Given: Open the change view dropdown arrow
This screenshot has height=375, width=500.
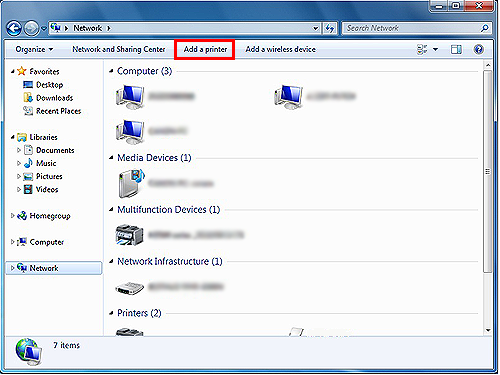Looking at the screenshot, I should (435, 50).
